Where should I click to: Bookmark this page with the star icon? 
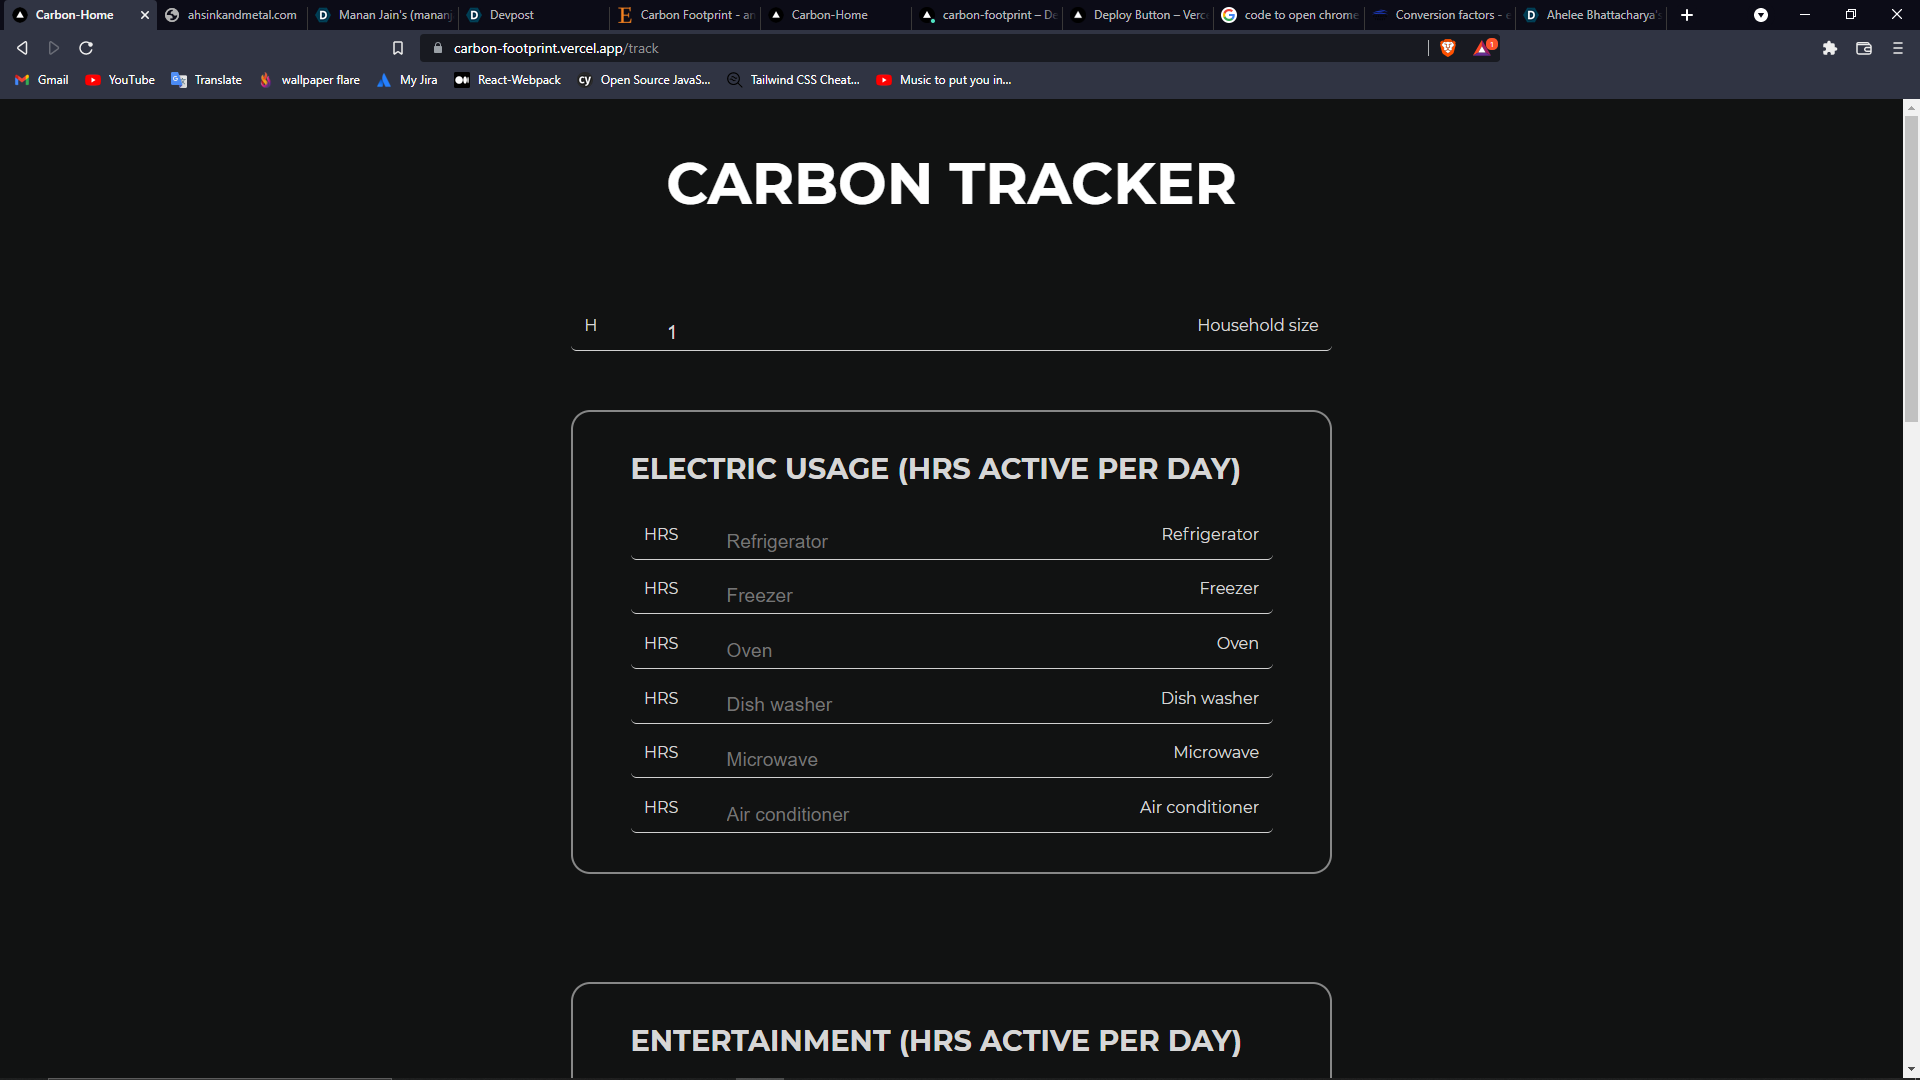tap(398, 47)
